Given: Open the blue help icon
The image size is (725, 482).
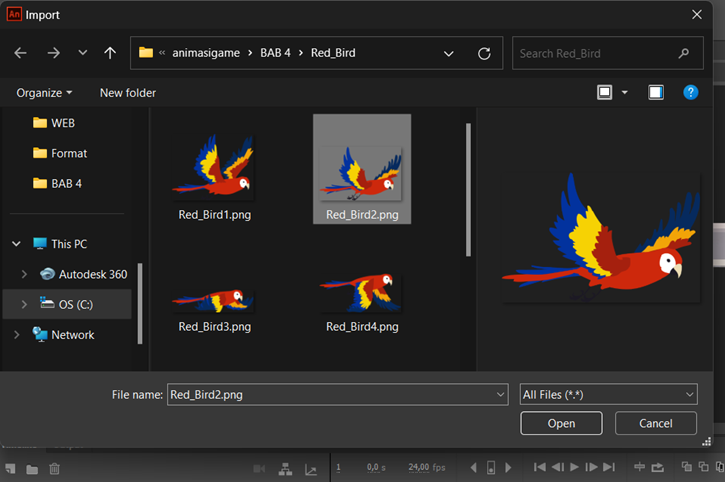Looking at the screenshot, I should [690, 93].
